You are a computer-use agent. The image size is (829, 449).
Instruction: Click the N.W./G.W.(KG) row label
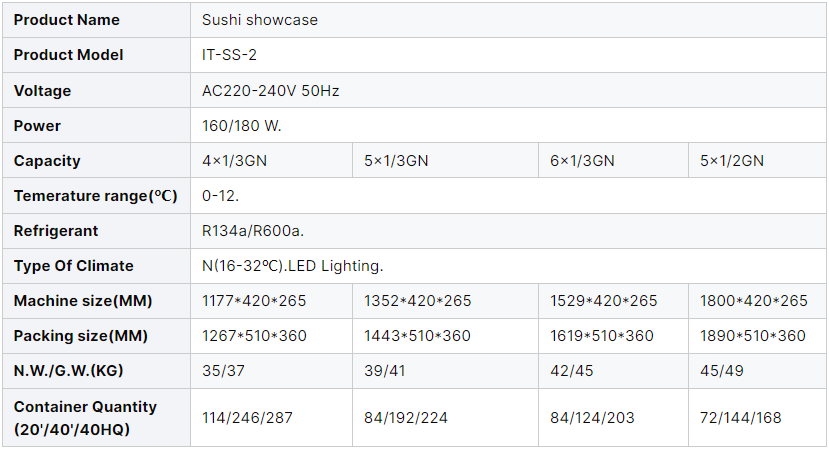tap(68, 371)
